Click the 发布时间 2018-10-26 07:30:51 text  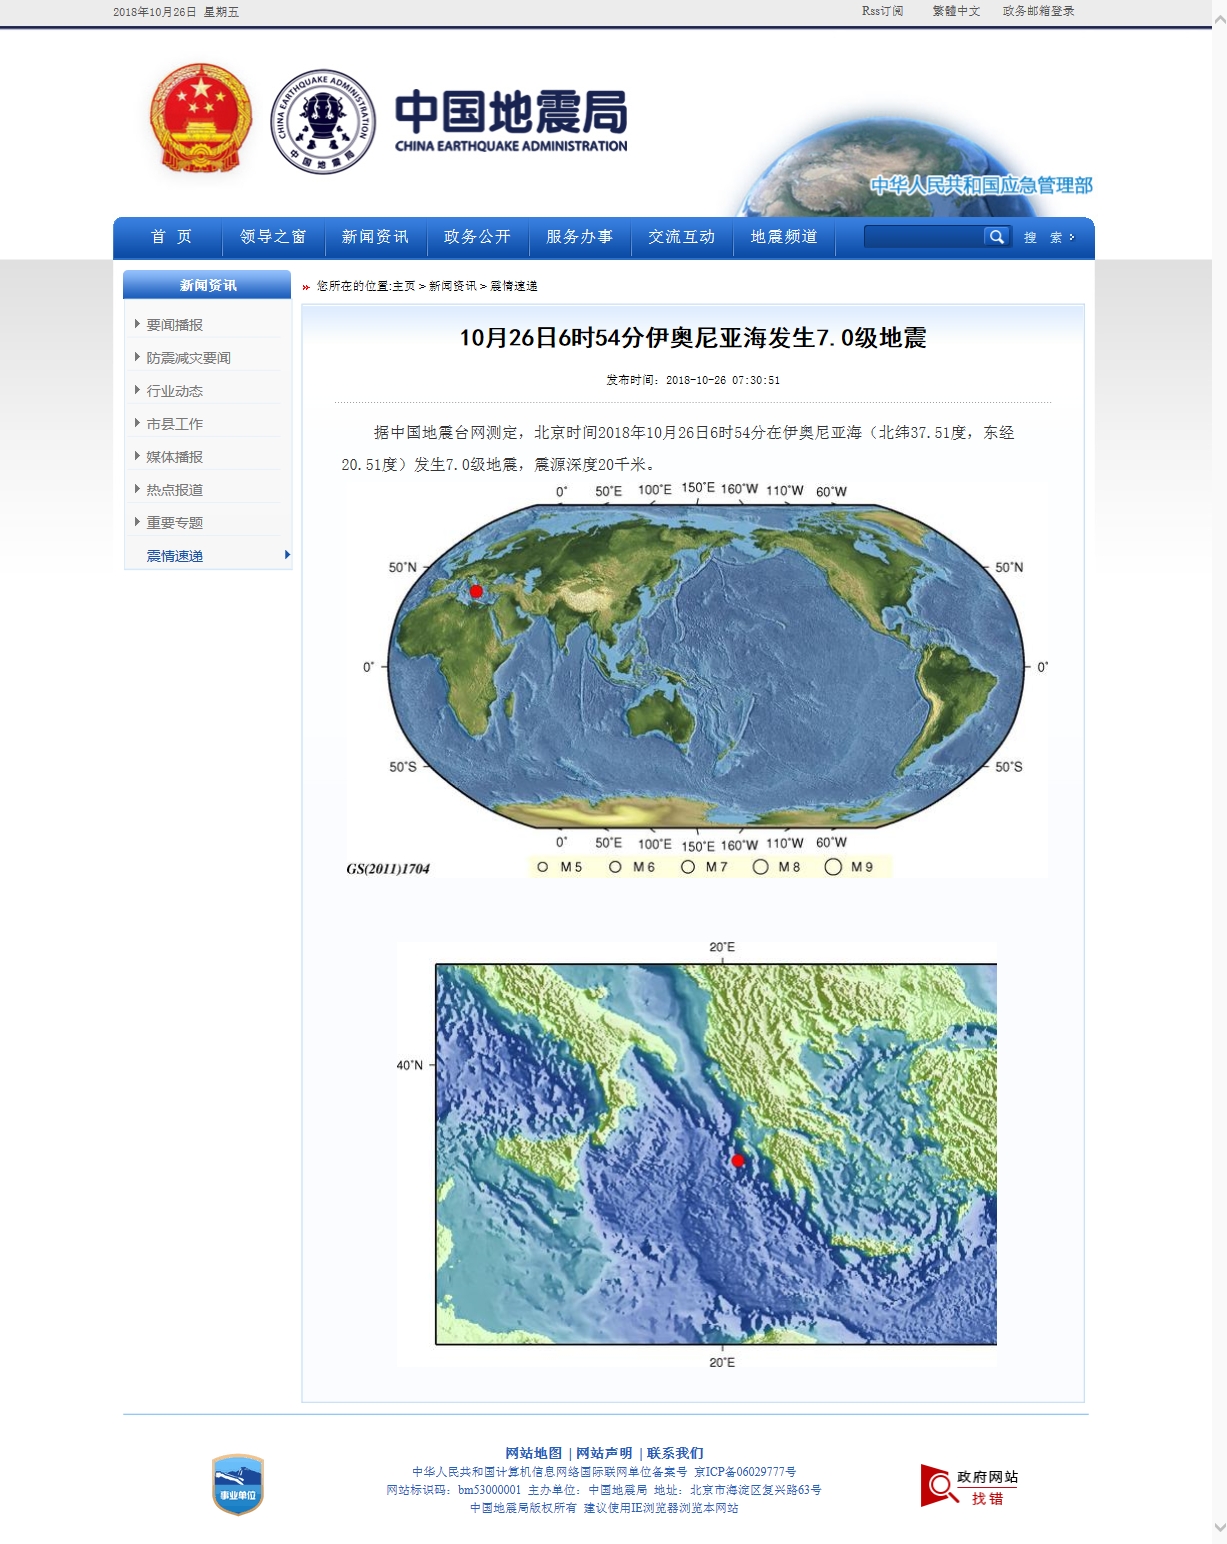pos(693,380)
